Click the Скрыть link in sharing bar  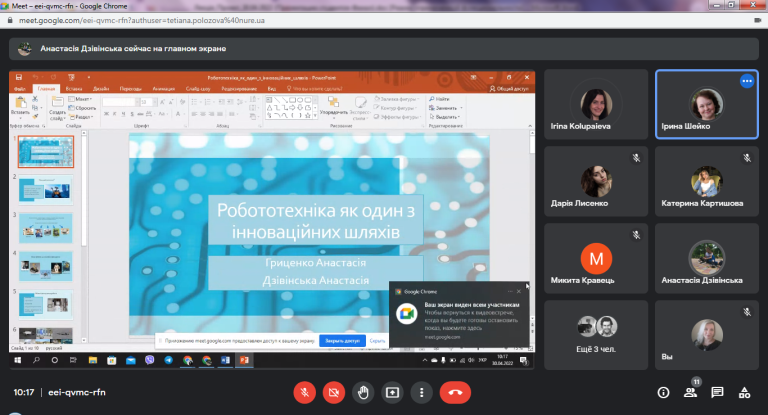click(x=377, y=341)
